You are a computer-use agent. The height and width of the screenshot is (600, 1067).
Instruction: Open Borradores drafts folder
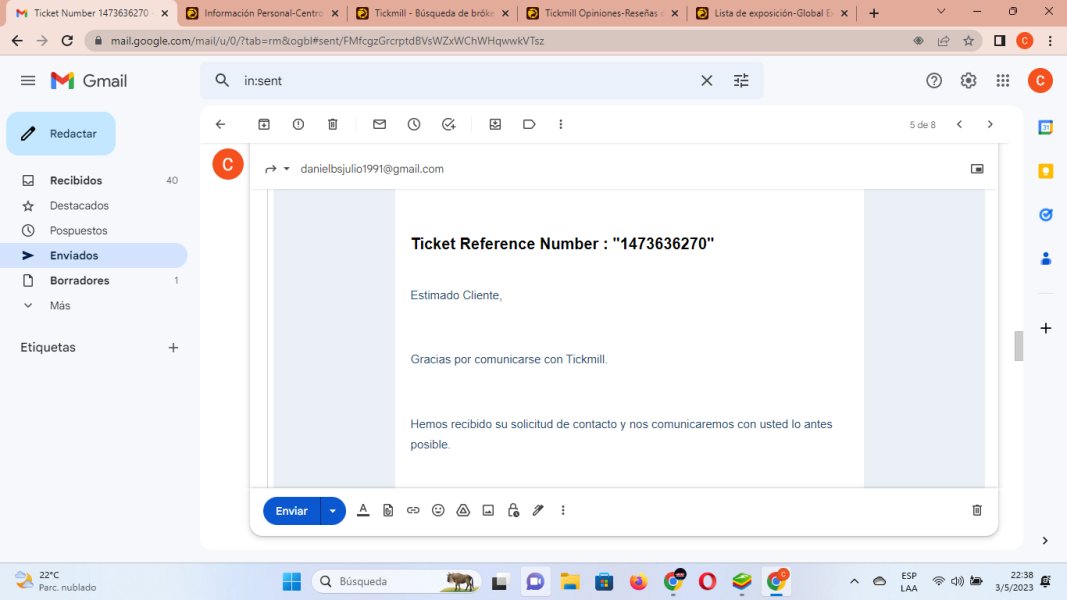click(95, 280)
